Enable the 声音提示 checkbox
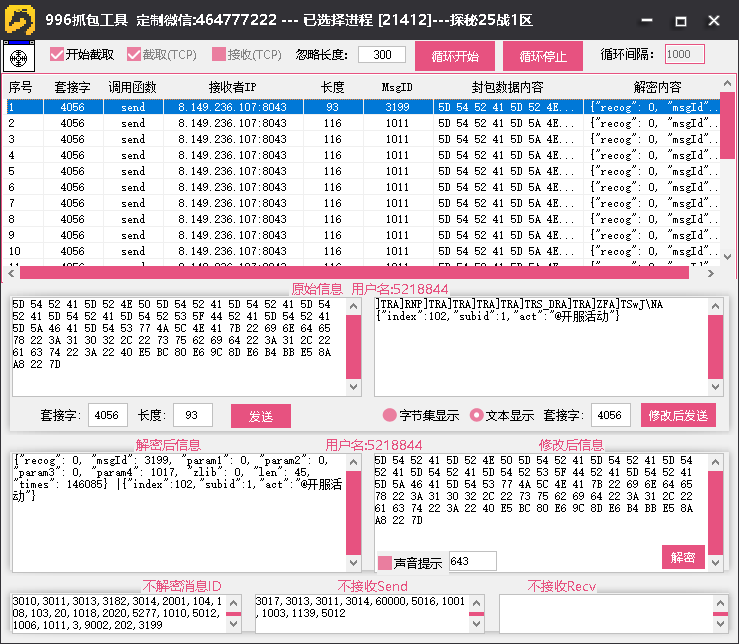Viewport: 739px width, 644px height. tap(385, 563)
